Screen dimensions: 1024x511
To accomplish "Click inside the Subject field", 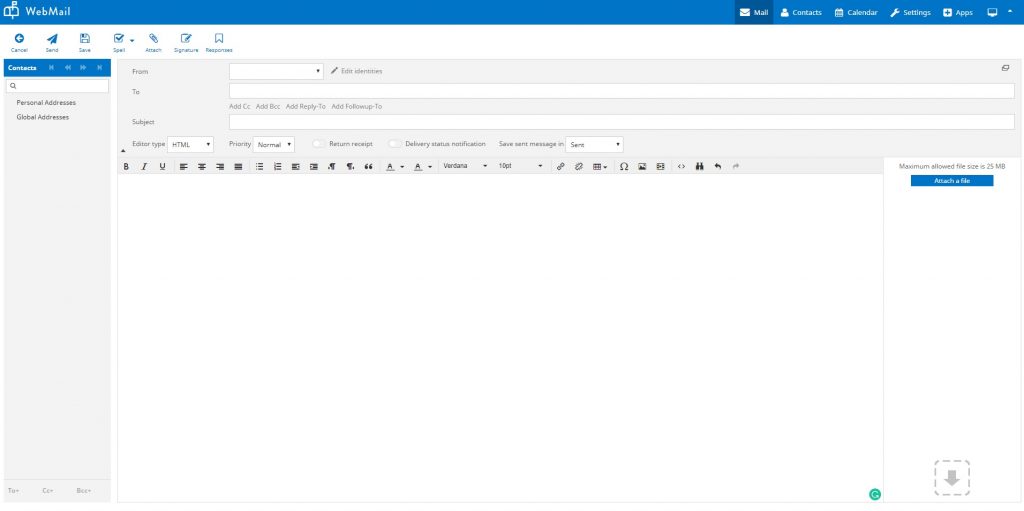I will [622, 122].
